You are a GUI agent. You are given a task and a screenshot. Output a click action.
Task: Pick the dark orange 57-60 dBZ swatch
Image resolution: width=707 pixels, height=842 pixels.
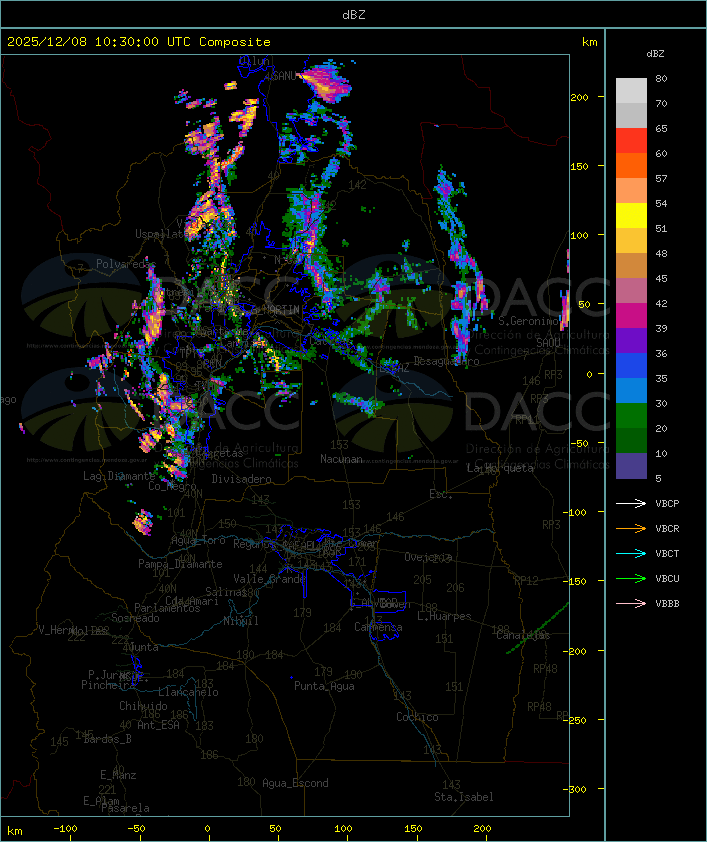pos(631,165)
